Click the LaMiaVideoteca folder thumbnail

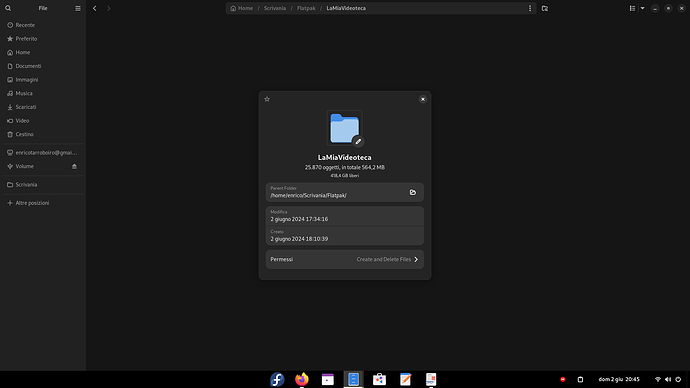point(345,128)
